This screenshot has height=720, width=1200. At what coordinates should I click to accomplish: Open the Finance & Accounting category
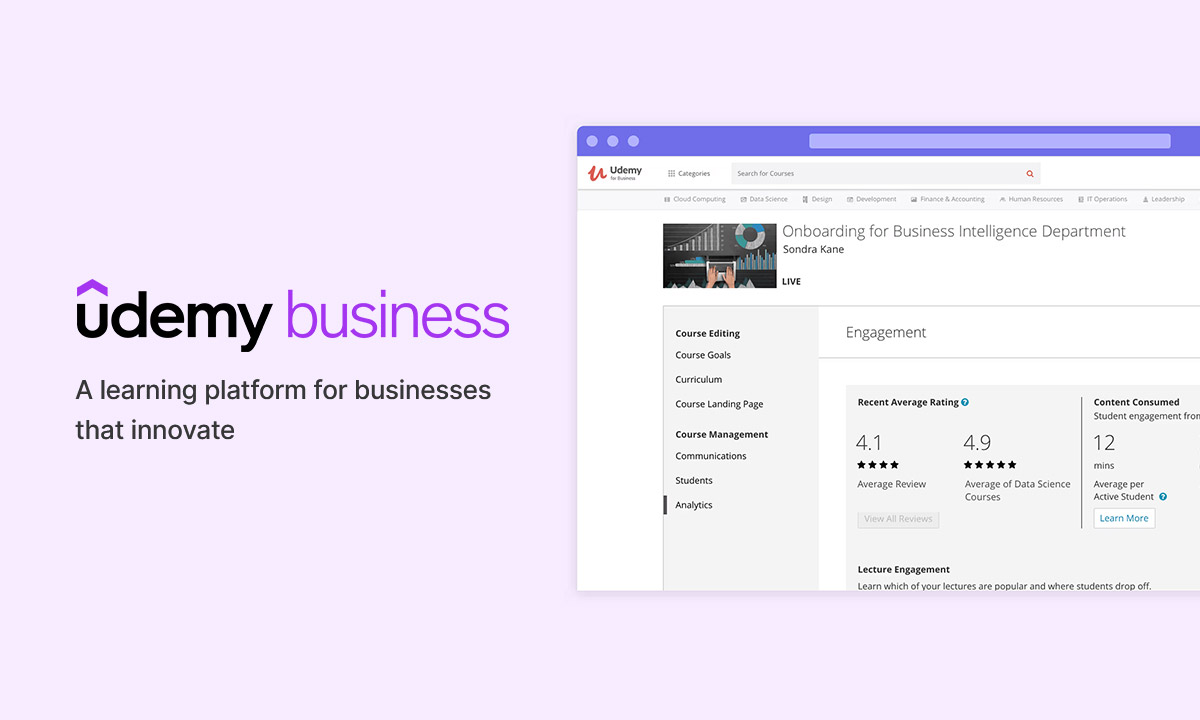947,199
